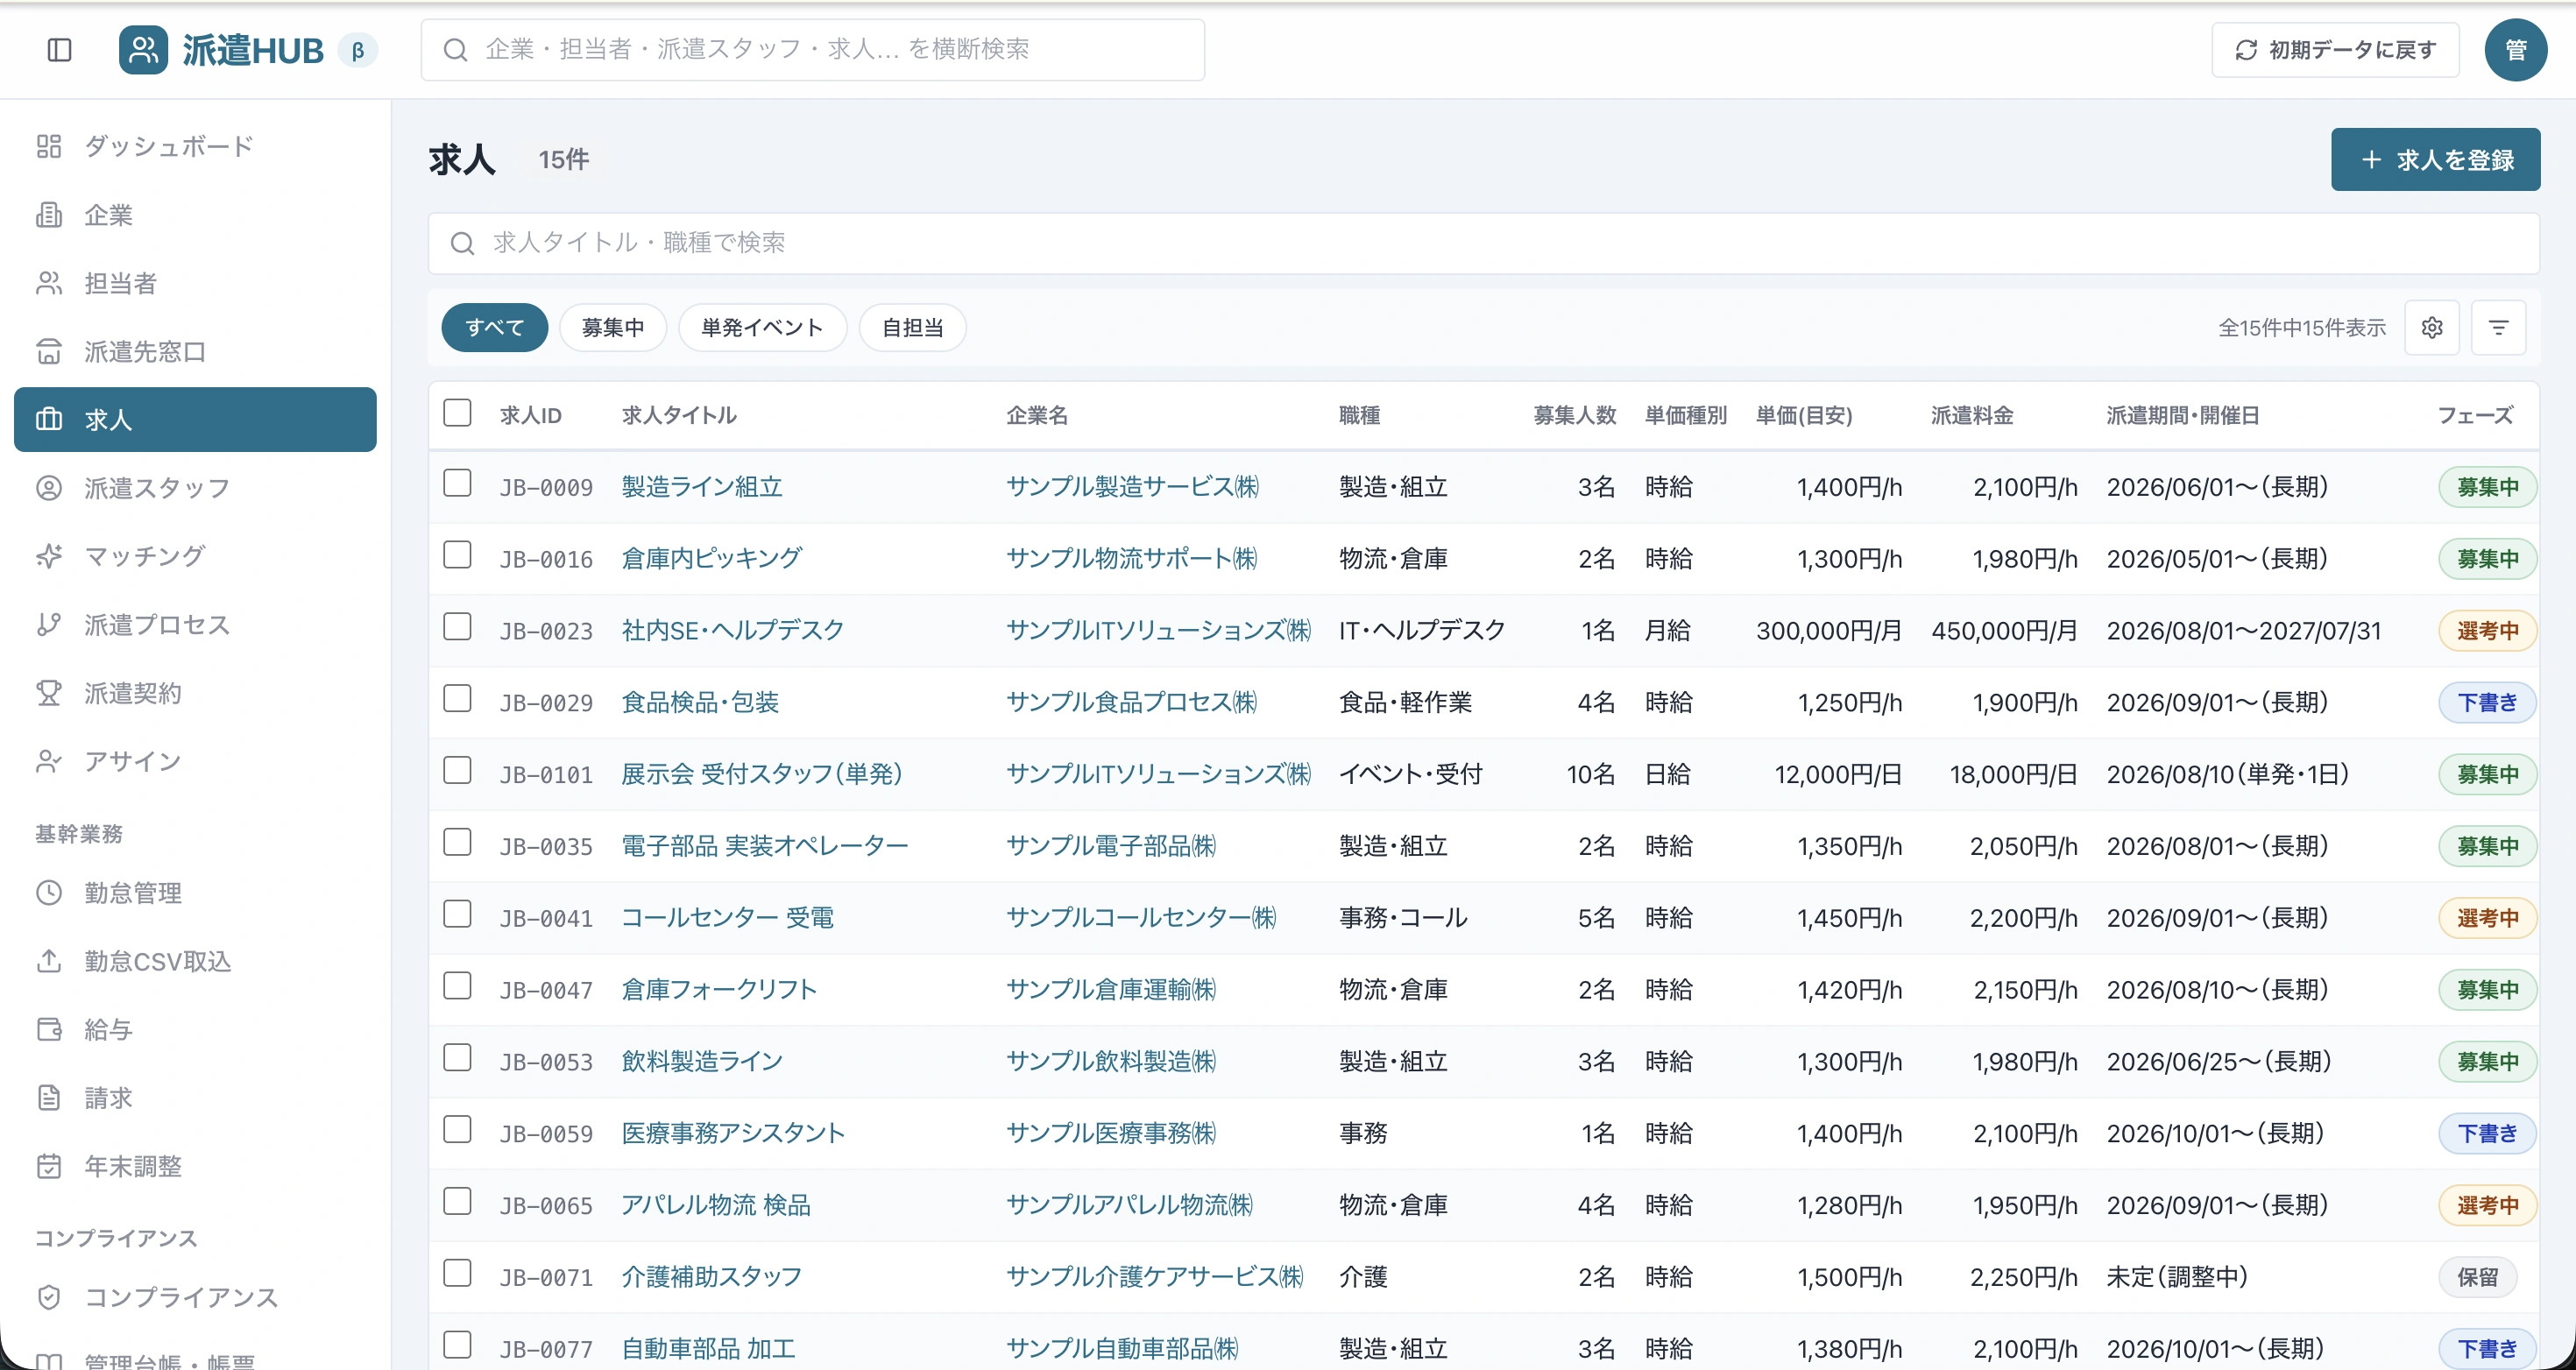Viewport: 2576px width, 1370px height.
Task: Select the すべて filter tab
Action: click(x=494, y=327)
